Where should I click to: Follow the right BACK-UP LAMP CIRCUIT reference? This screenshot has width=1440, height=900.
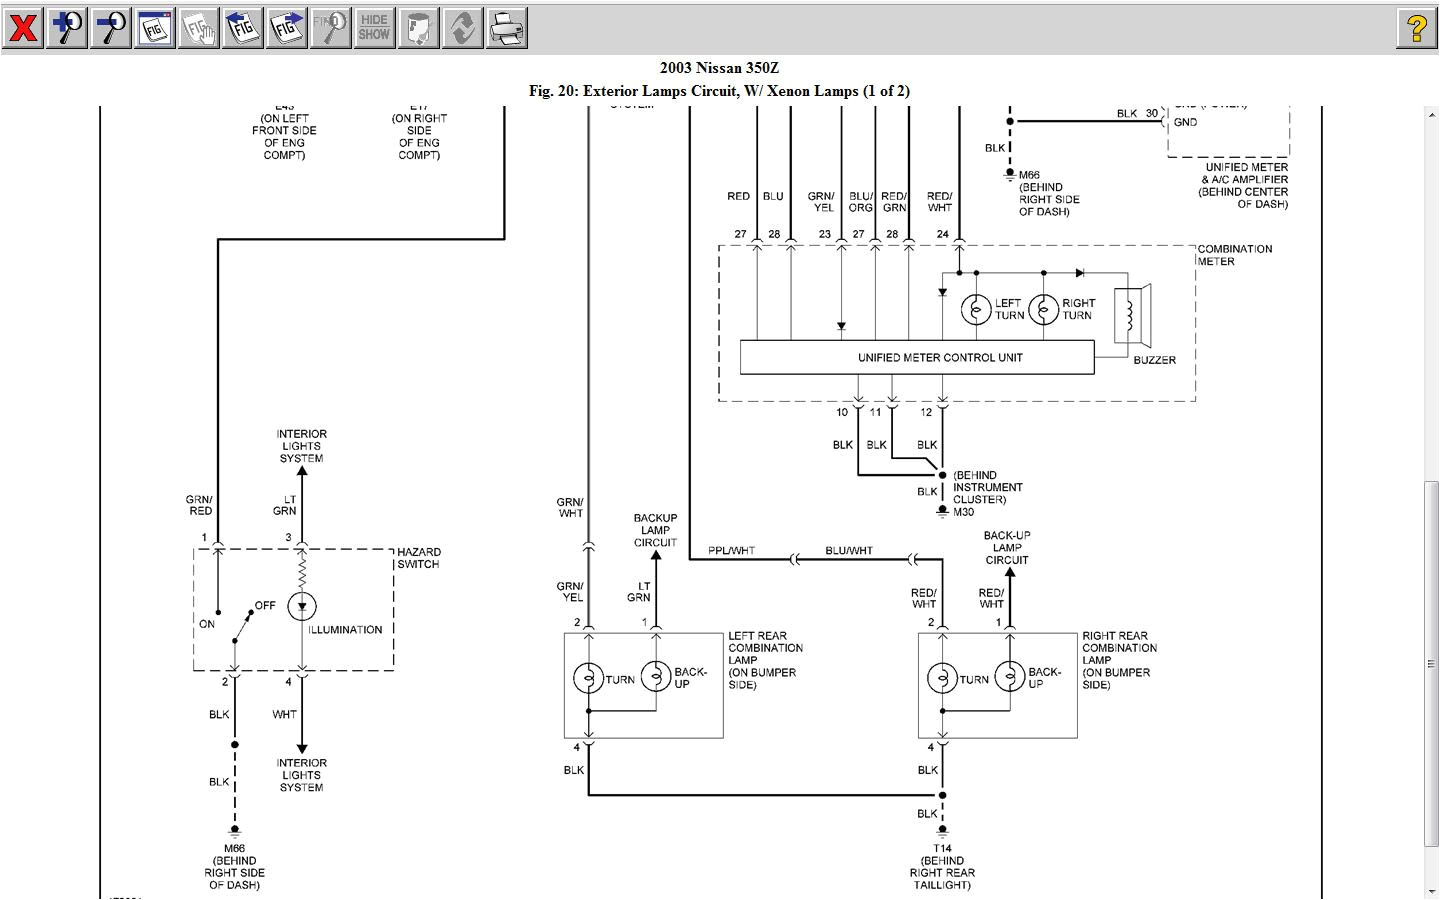[1006, 547]
